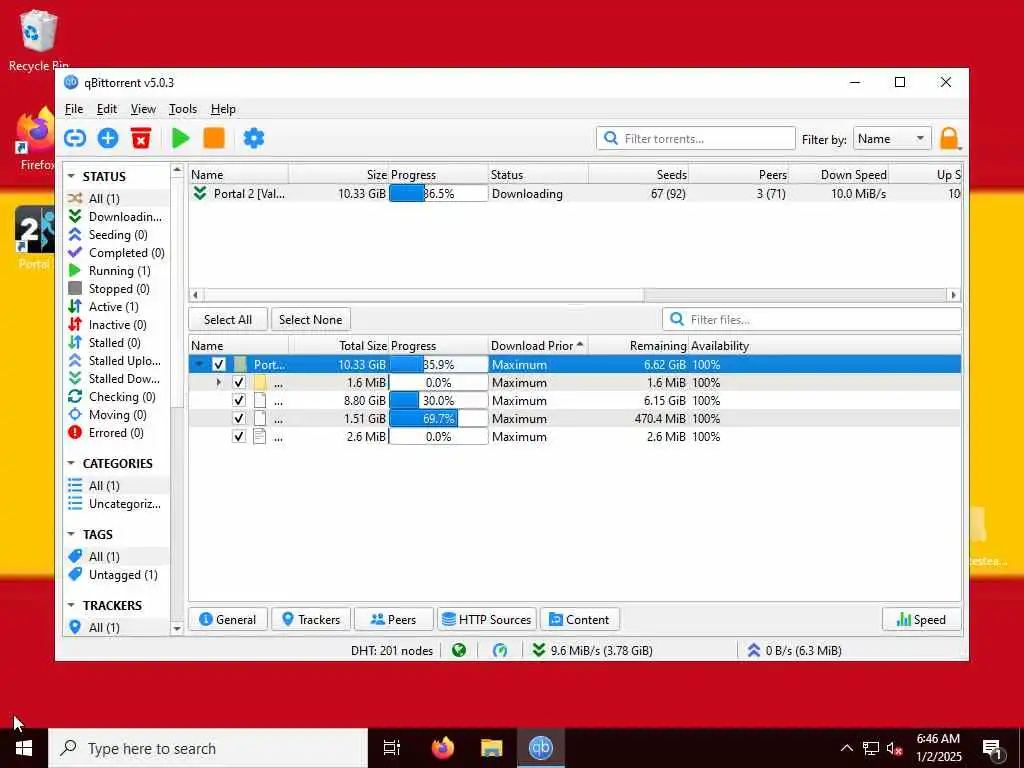Viewport: 1024px width, 768px height.
Task: Add torrent file plus icon
Action: coord(108,138)
